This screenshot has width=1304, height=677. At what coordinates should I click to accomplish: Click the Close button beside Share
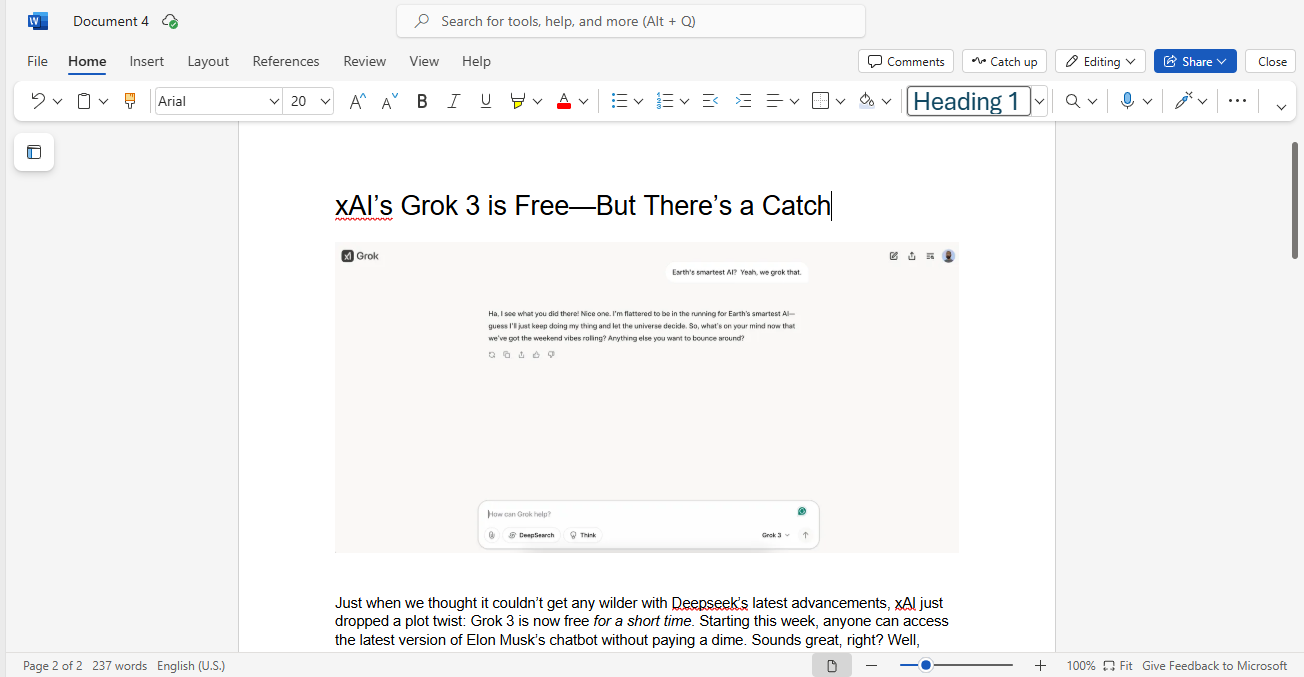pos(1271,61)
